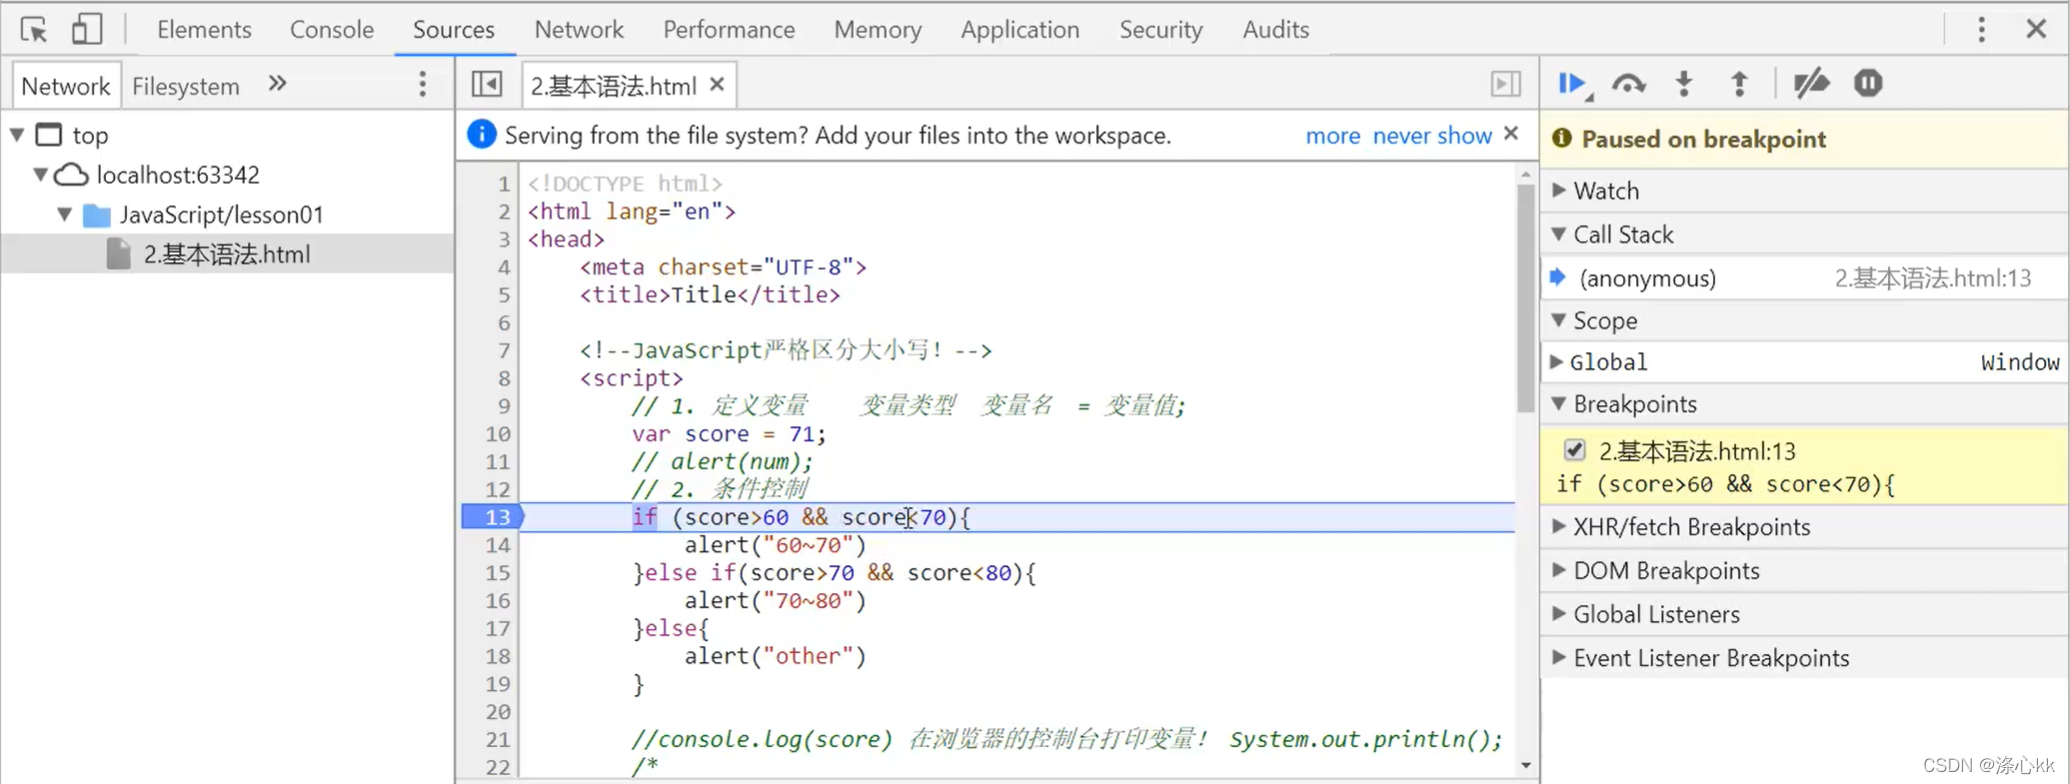This screenshot has width=2070, height=784.
Task: Hide the debugger sidebar
Action: click(x=1506, y=84)
